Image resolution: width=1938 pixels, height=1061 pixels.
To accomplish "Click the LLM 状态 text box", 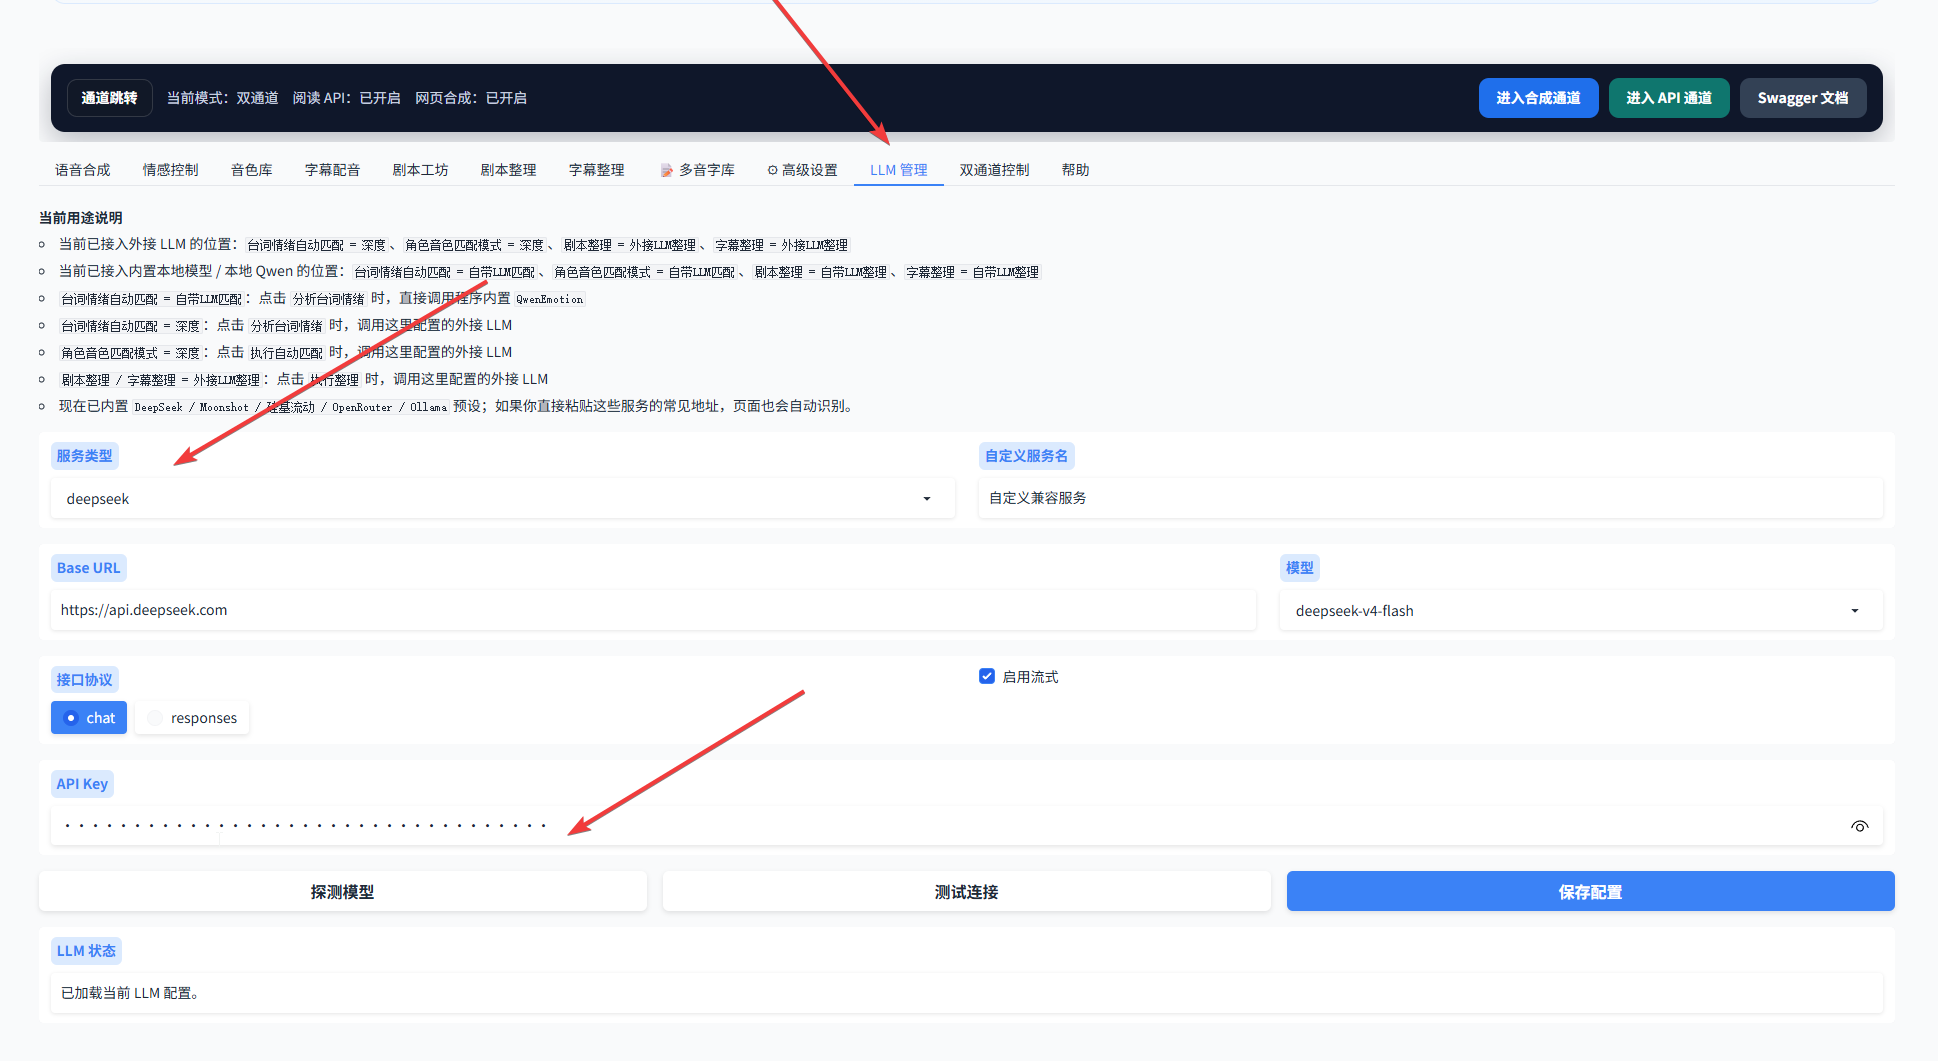I will pyautogui.click(x=967, y=993).
